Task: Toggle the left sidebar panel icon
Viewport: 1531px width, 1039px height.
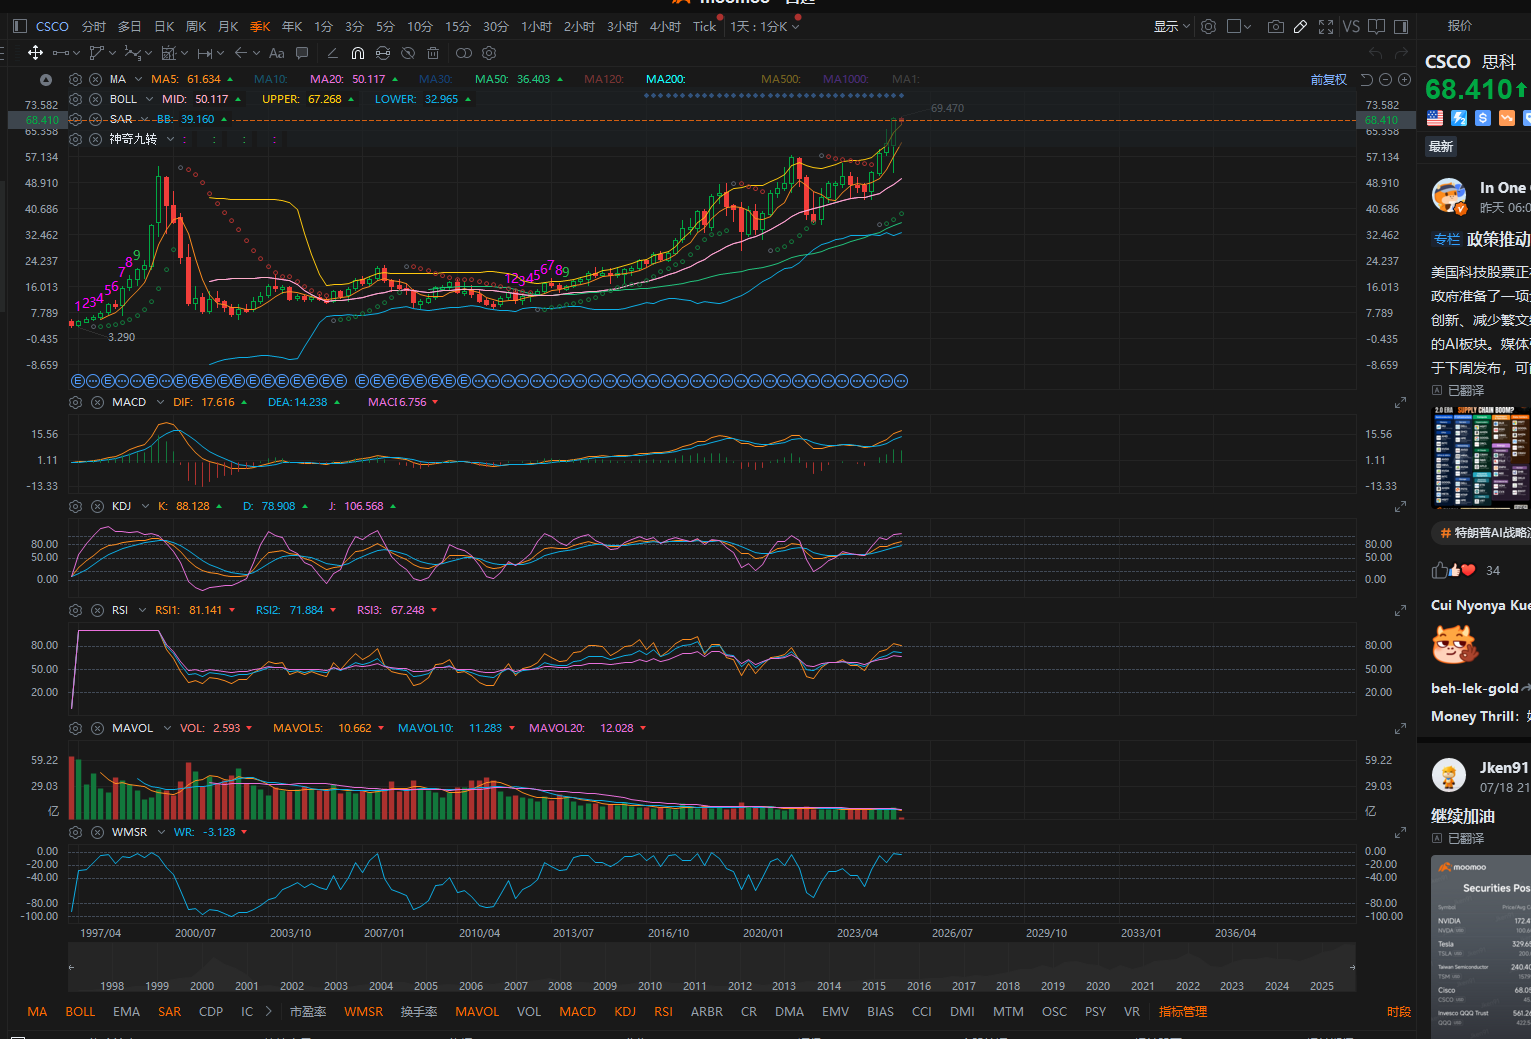Action: (19, 26)
